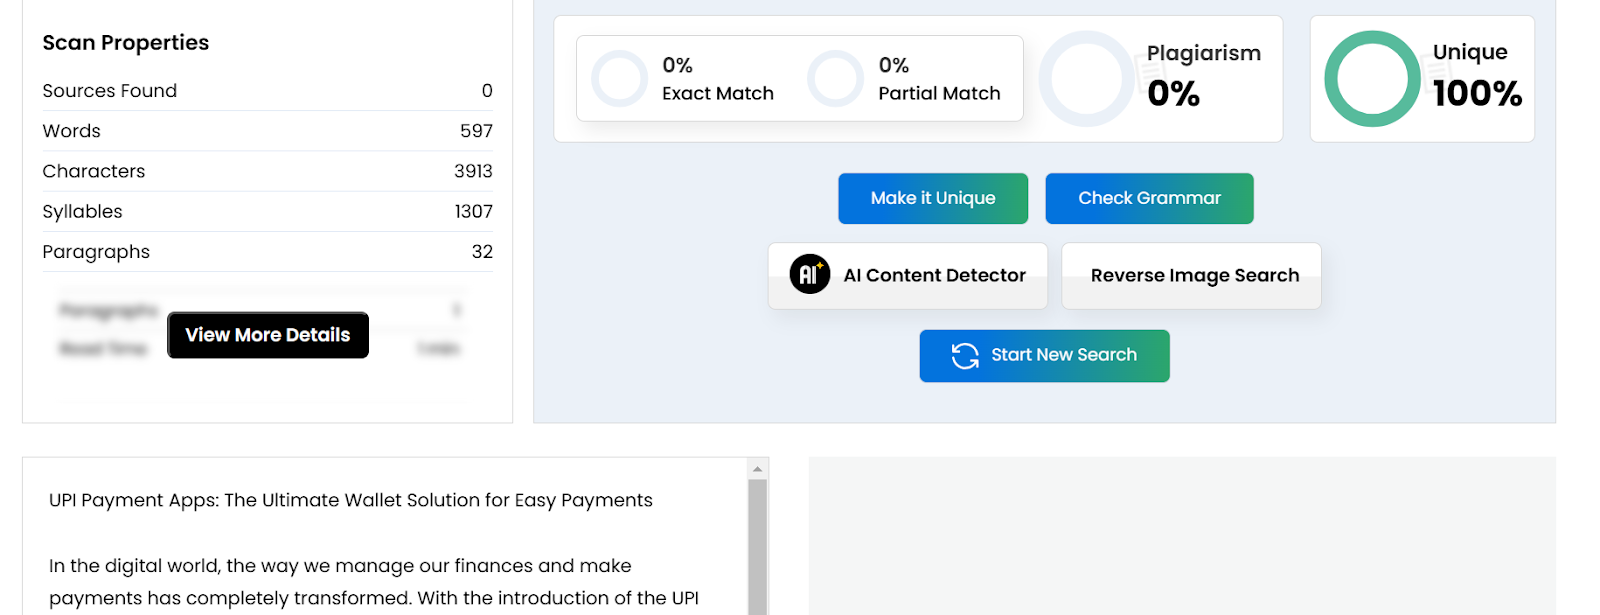Click the Plagiarism 0% label
Viewport: 1600px width, 615px height.
coord(1204,75)
